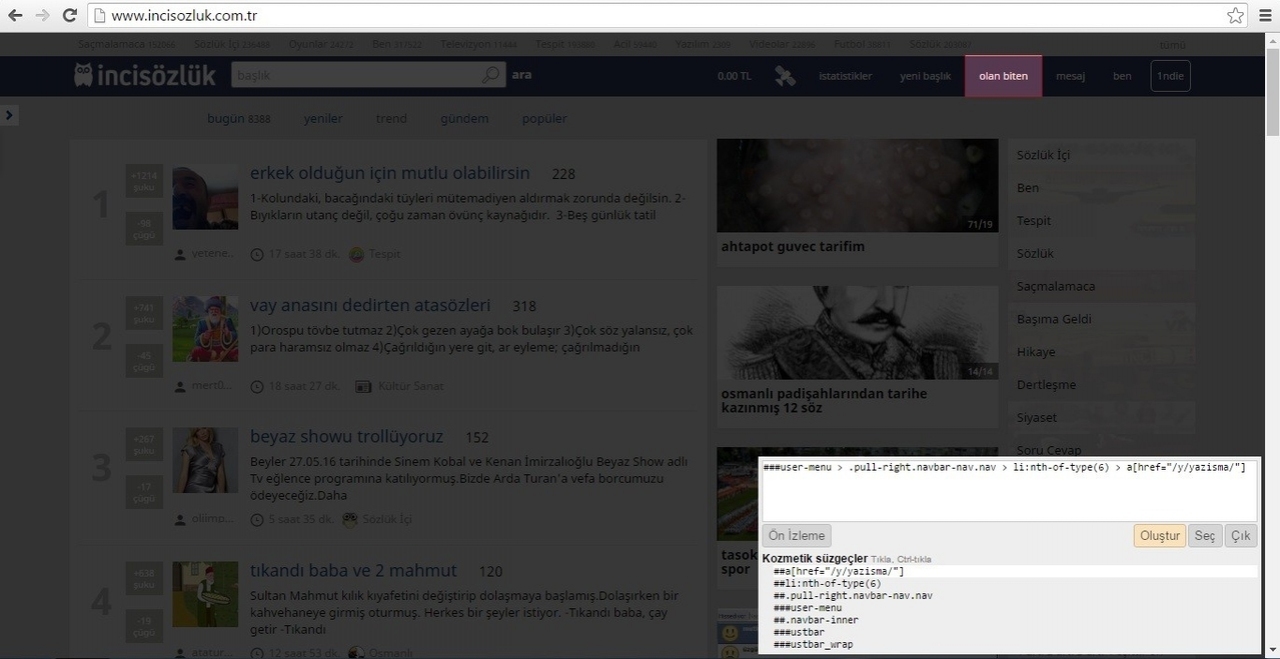Click the thumbnail of 'beyaz showu trollüyoruz'
This screenshot has height=659, width=1280.
tap(205, 461)
